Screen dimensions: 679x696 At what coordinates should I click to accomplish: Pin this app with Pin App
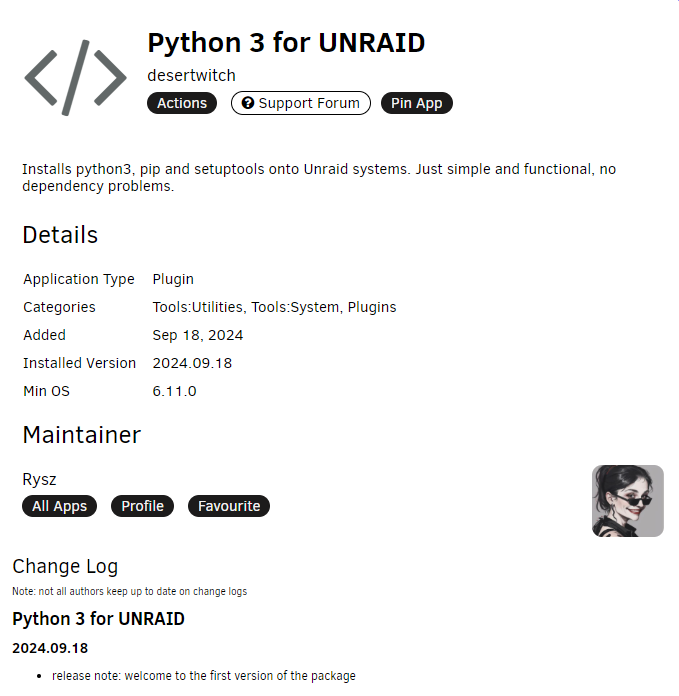click(x=417, y=103)
